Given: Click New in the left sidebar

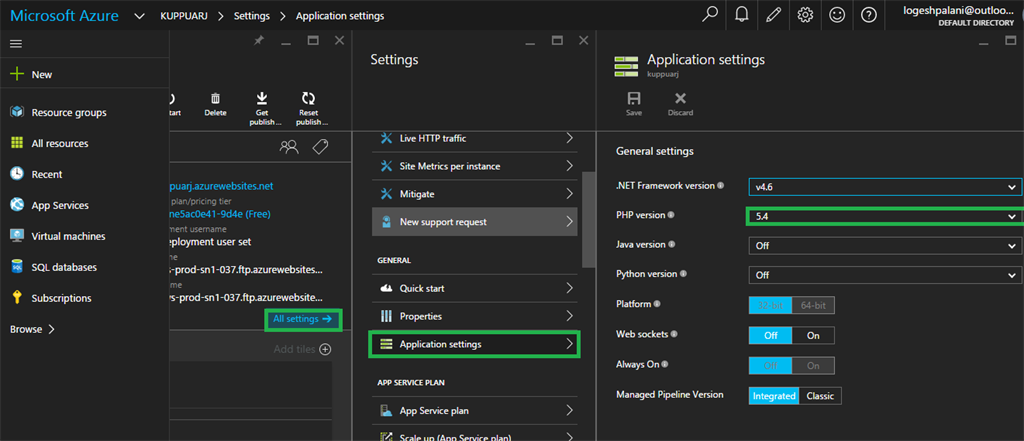Looking at the screenshot, I should click(x=41, y=75).
